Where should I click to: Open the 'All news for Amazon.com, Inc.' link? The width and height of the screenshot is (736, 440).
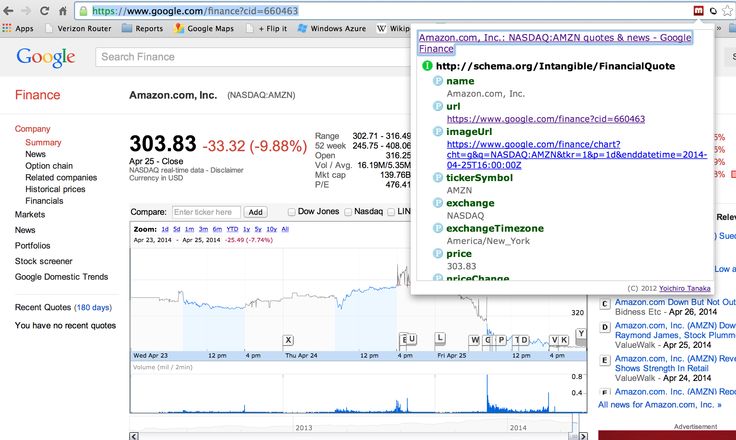(660, 405)
